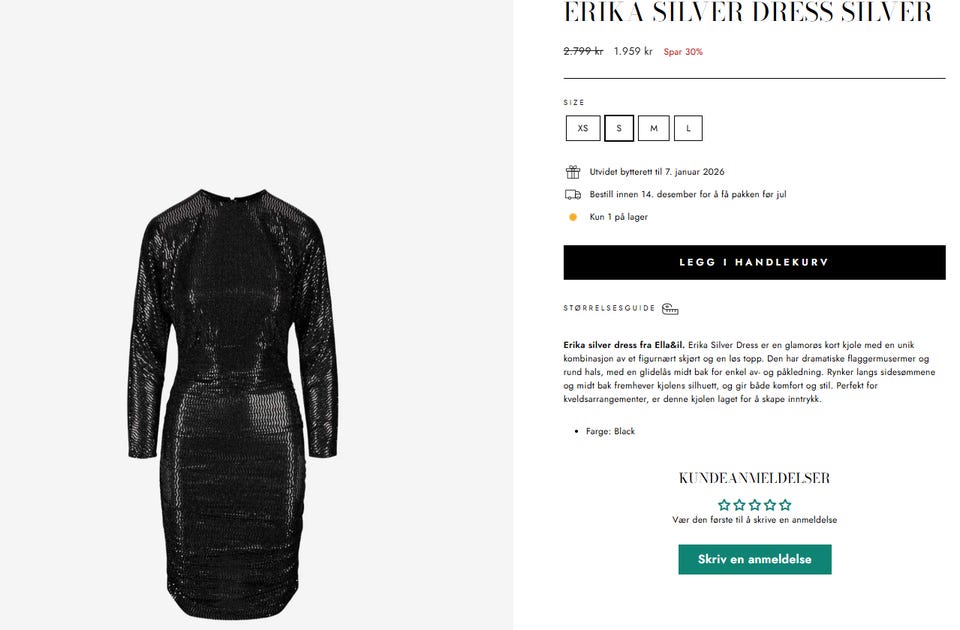This screenshot has width=960, height=630.
Task: Rate with the first star
Action: coord(724,504)
